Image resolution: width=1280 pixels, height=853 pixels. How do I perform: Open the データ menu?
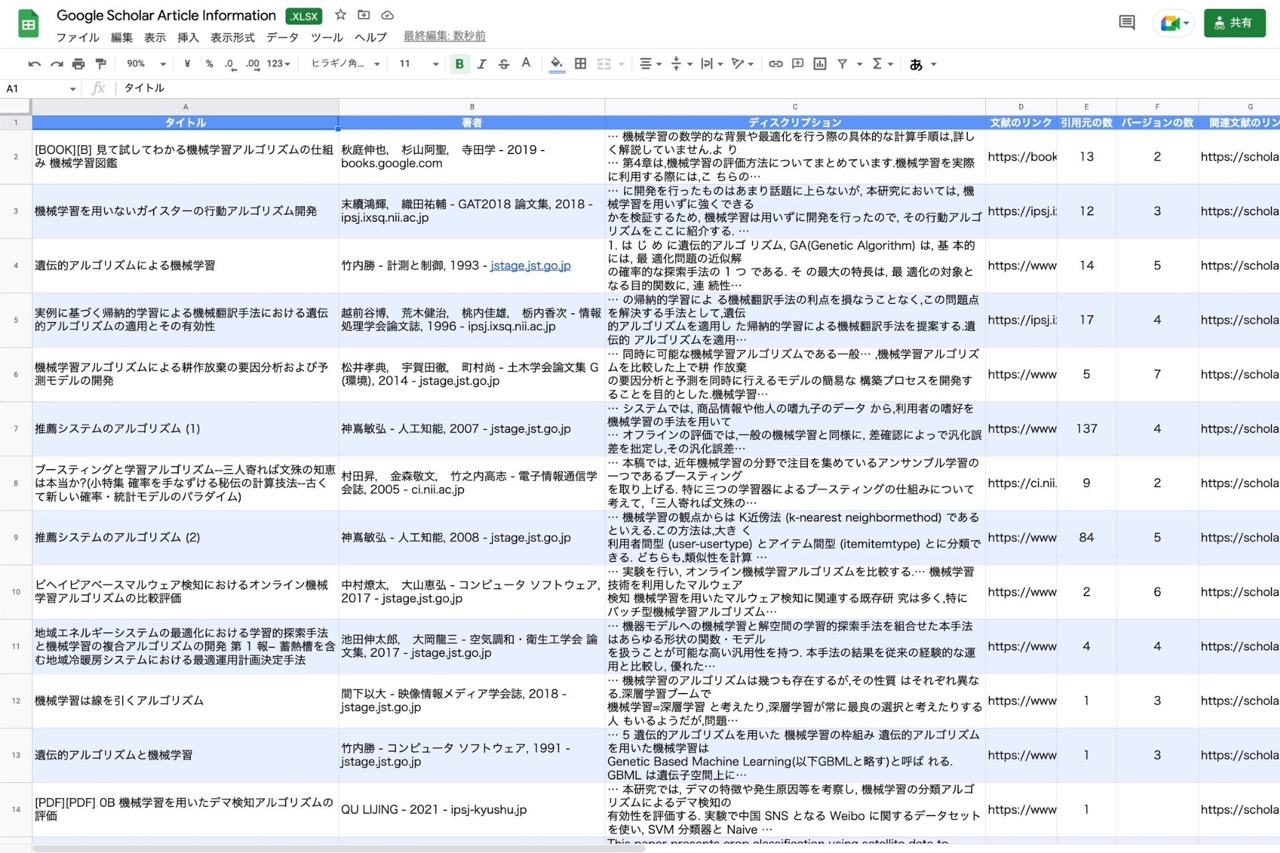(282, 37)
